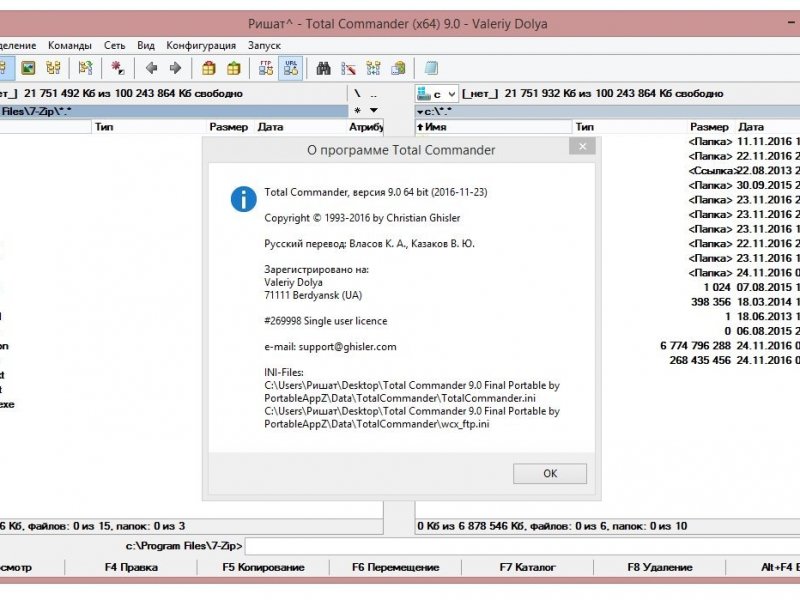Image resolution: width=800 pixels, height=600 pixels.
Task: Click OK in the About dialog
Action: 550,473
